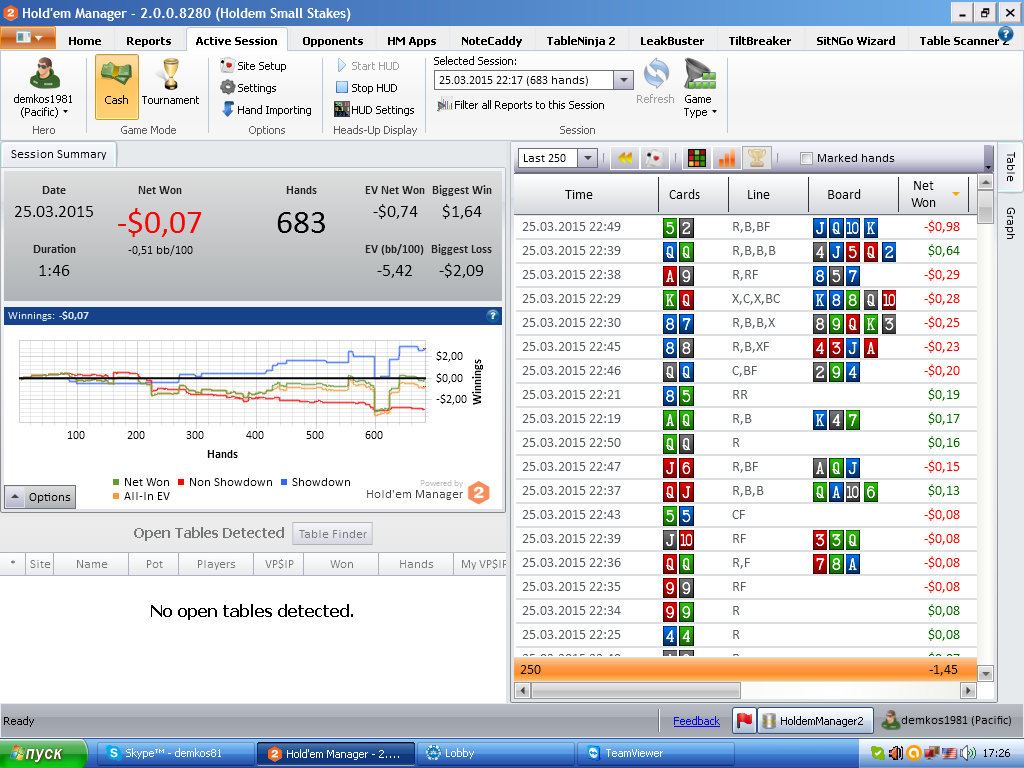The image size is (1024, 768).
Task: Open HUD Settings
Action: 374,110
